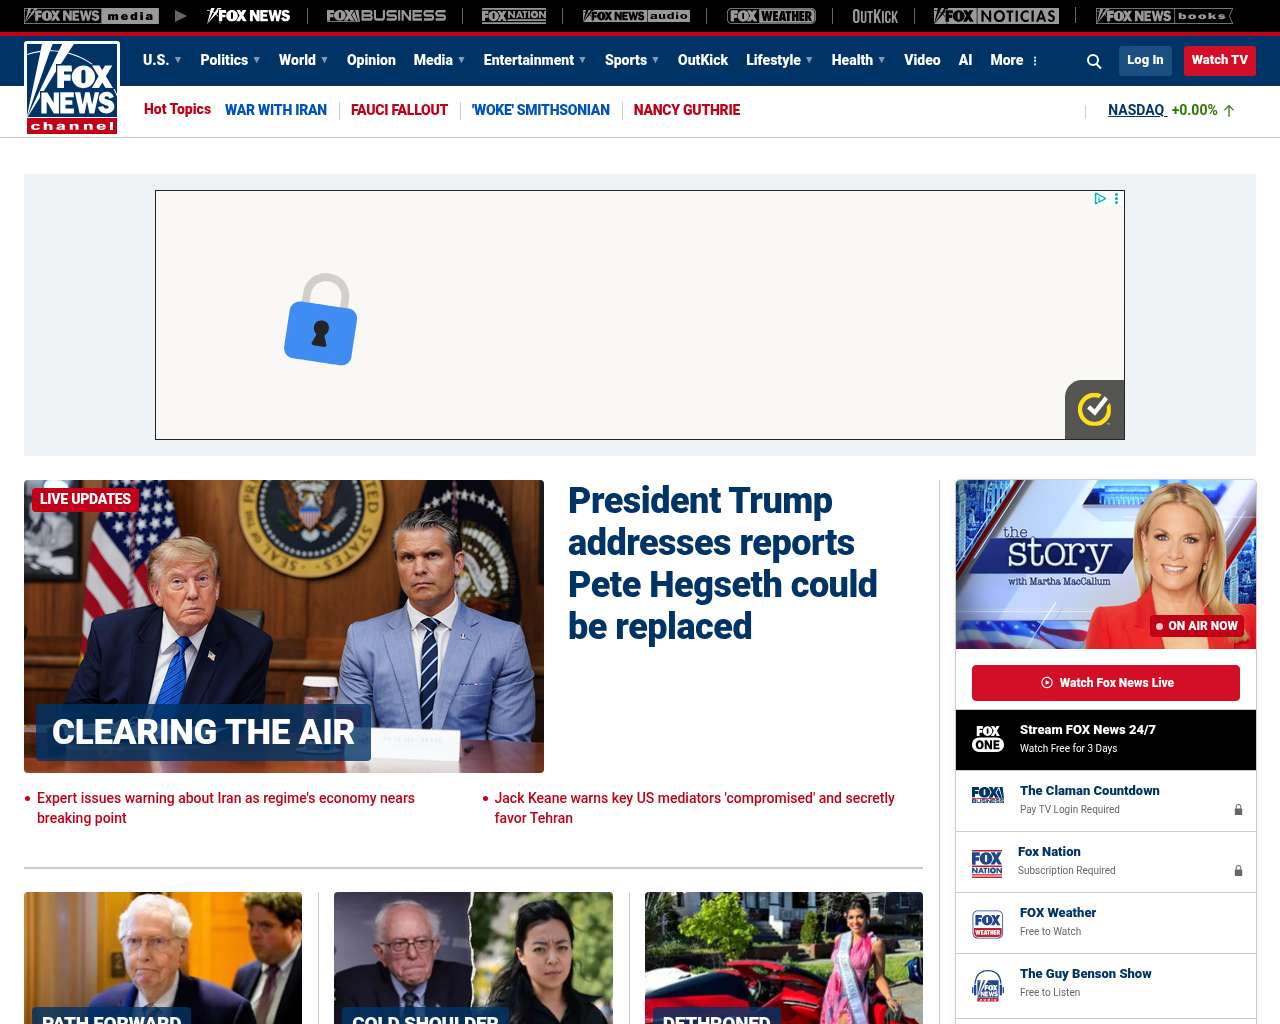Click the Fox Noticias logo in top bar
The height and width of the screenshot is (1024, 1280).
(x=996, y=16)
